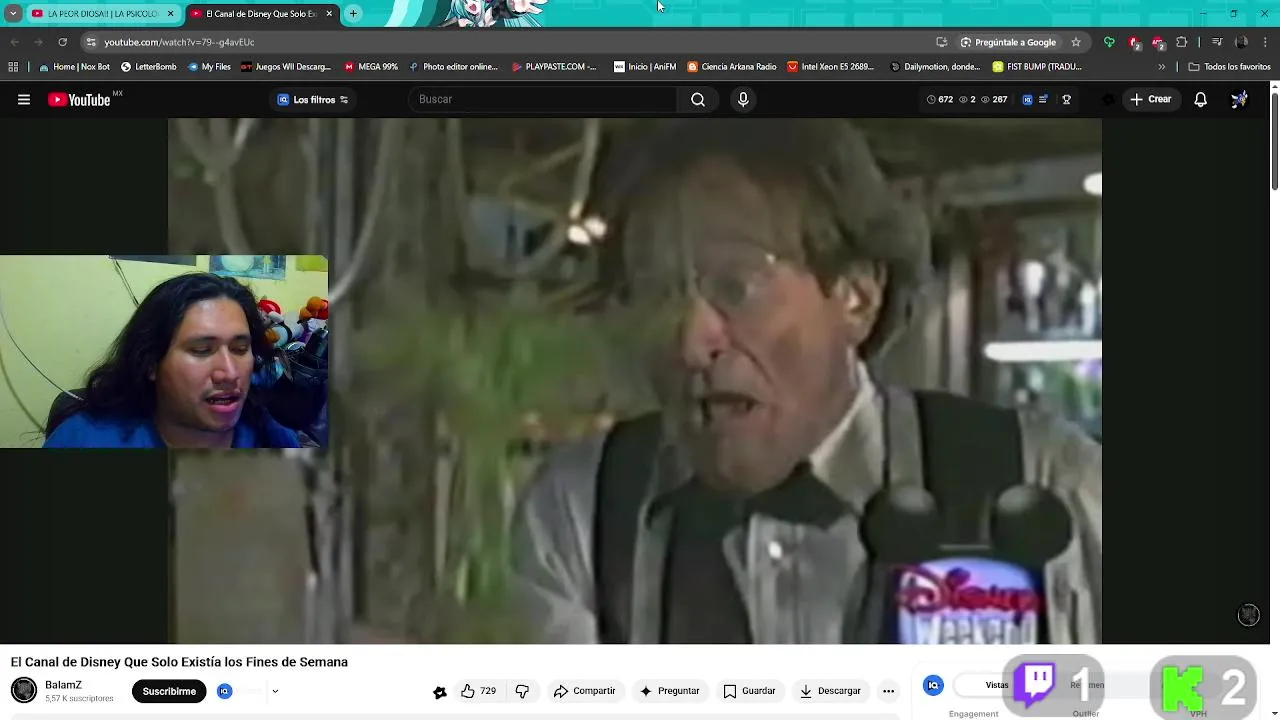The height and width of the screenshot is (720, 1280).
Task: Click the Suscribirme button
Action: tap(169, 691)
